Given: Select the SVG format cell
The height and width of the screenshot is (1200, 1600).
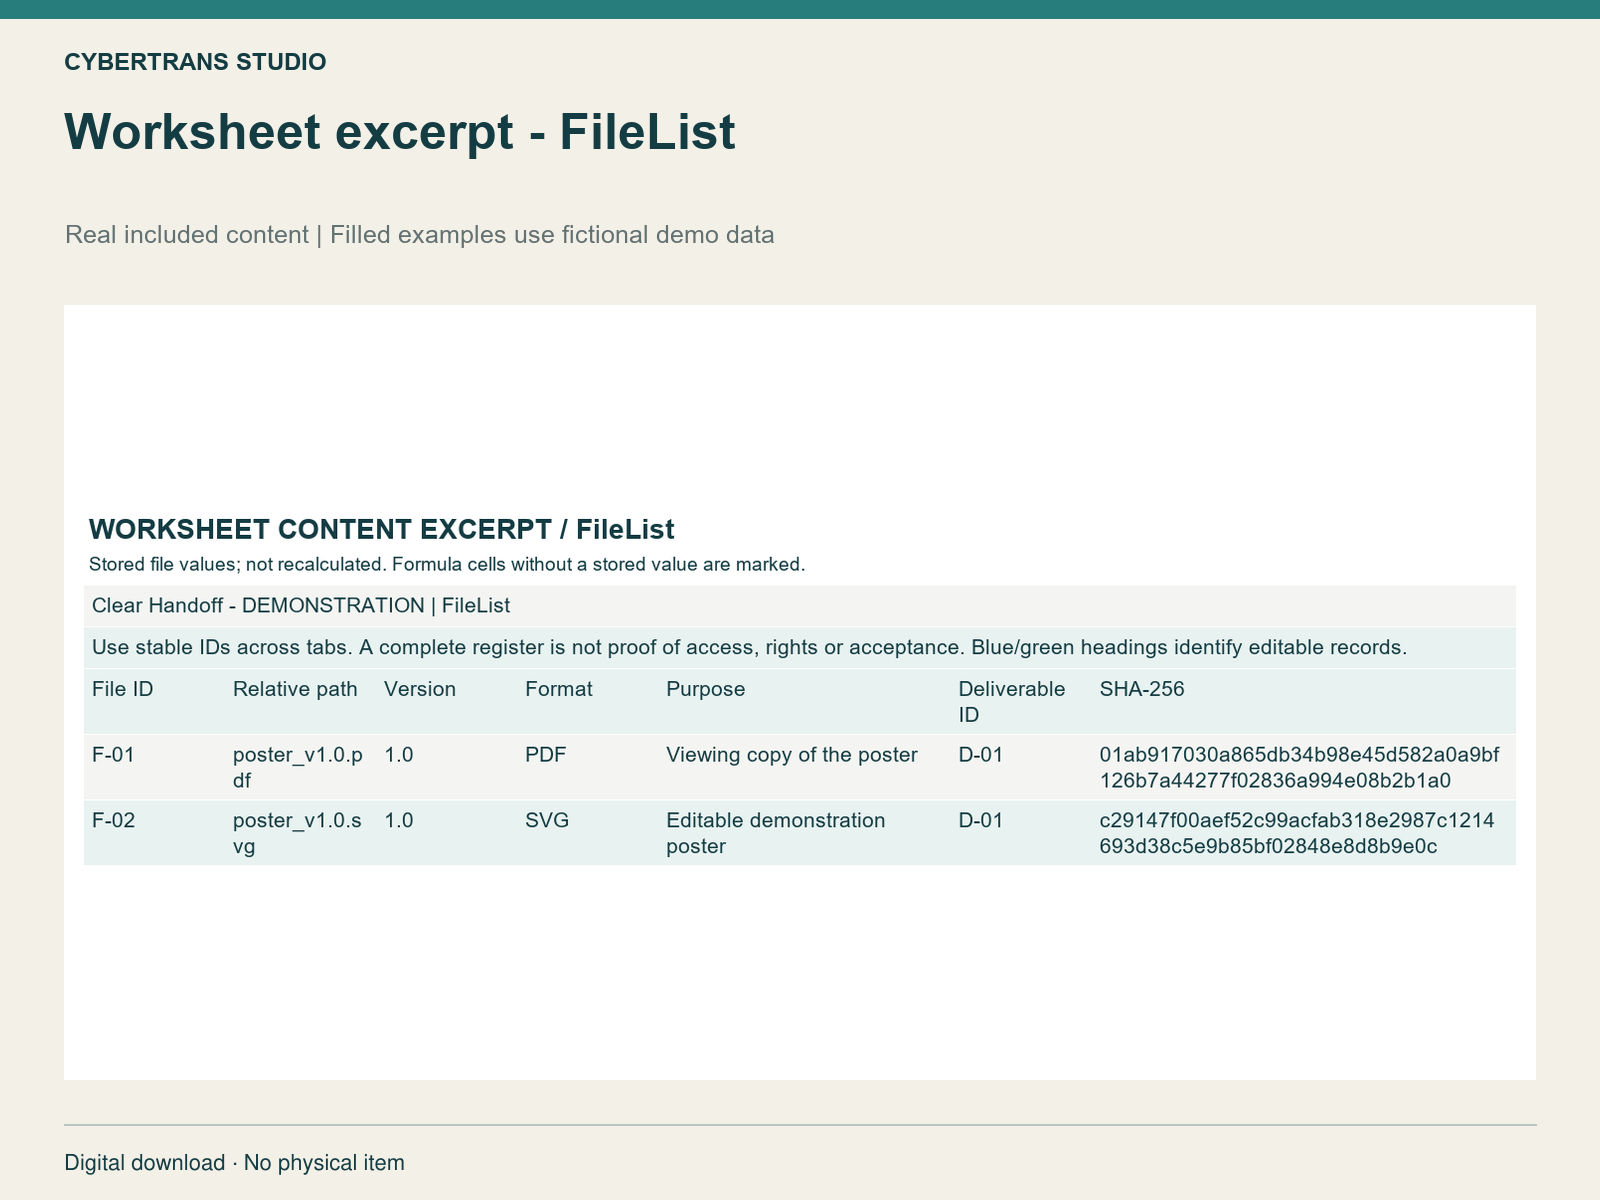Looking at the screenshot, I should coord(547,821).
